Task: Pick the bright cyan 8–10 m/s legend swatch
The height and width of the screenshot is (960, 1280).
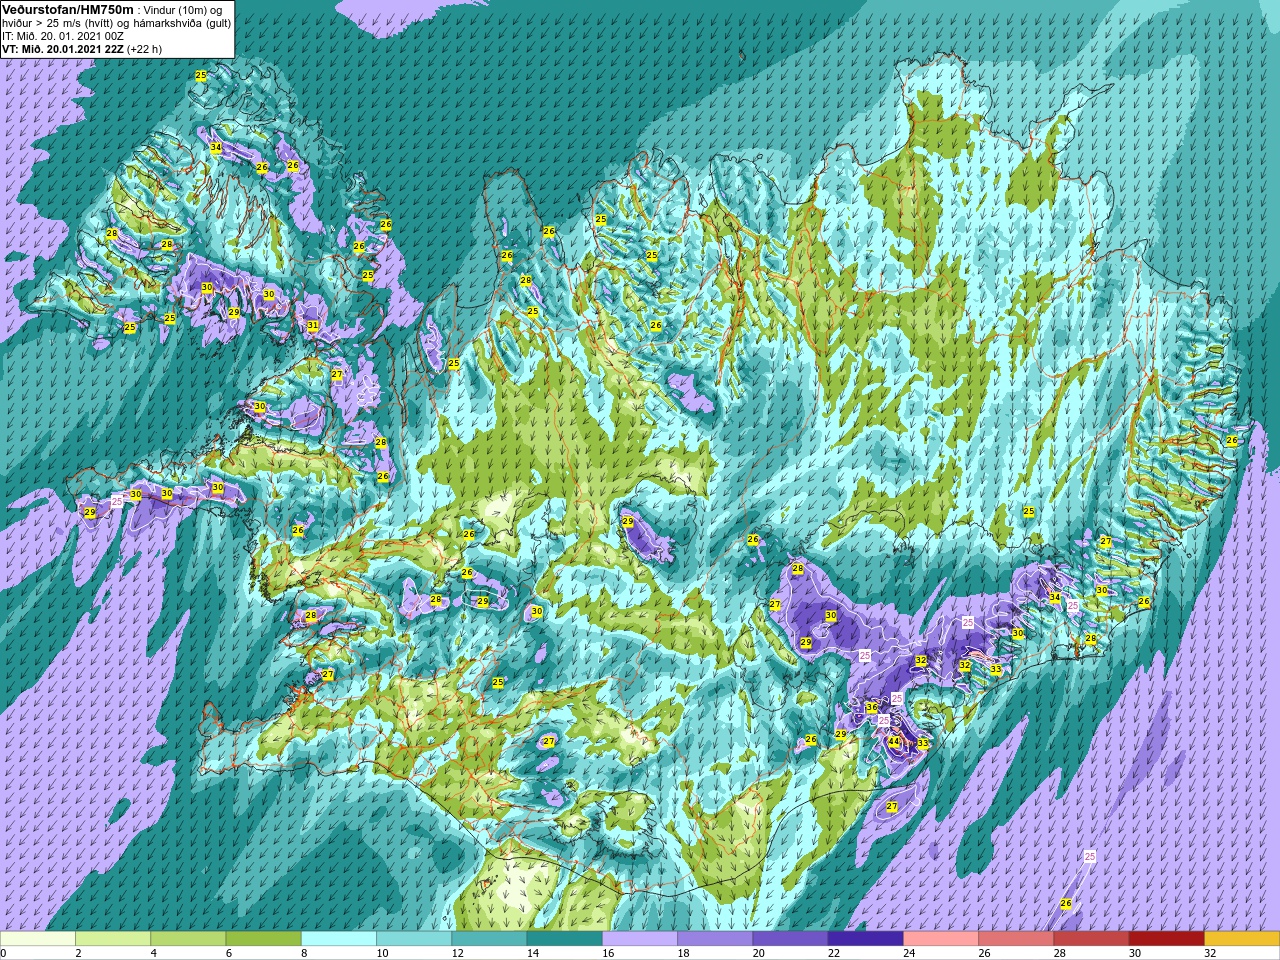Action: pos(339,939)
